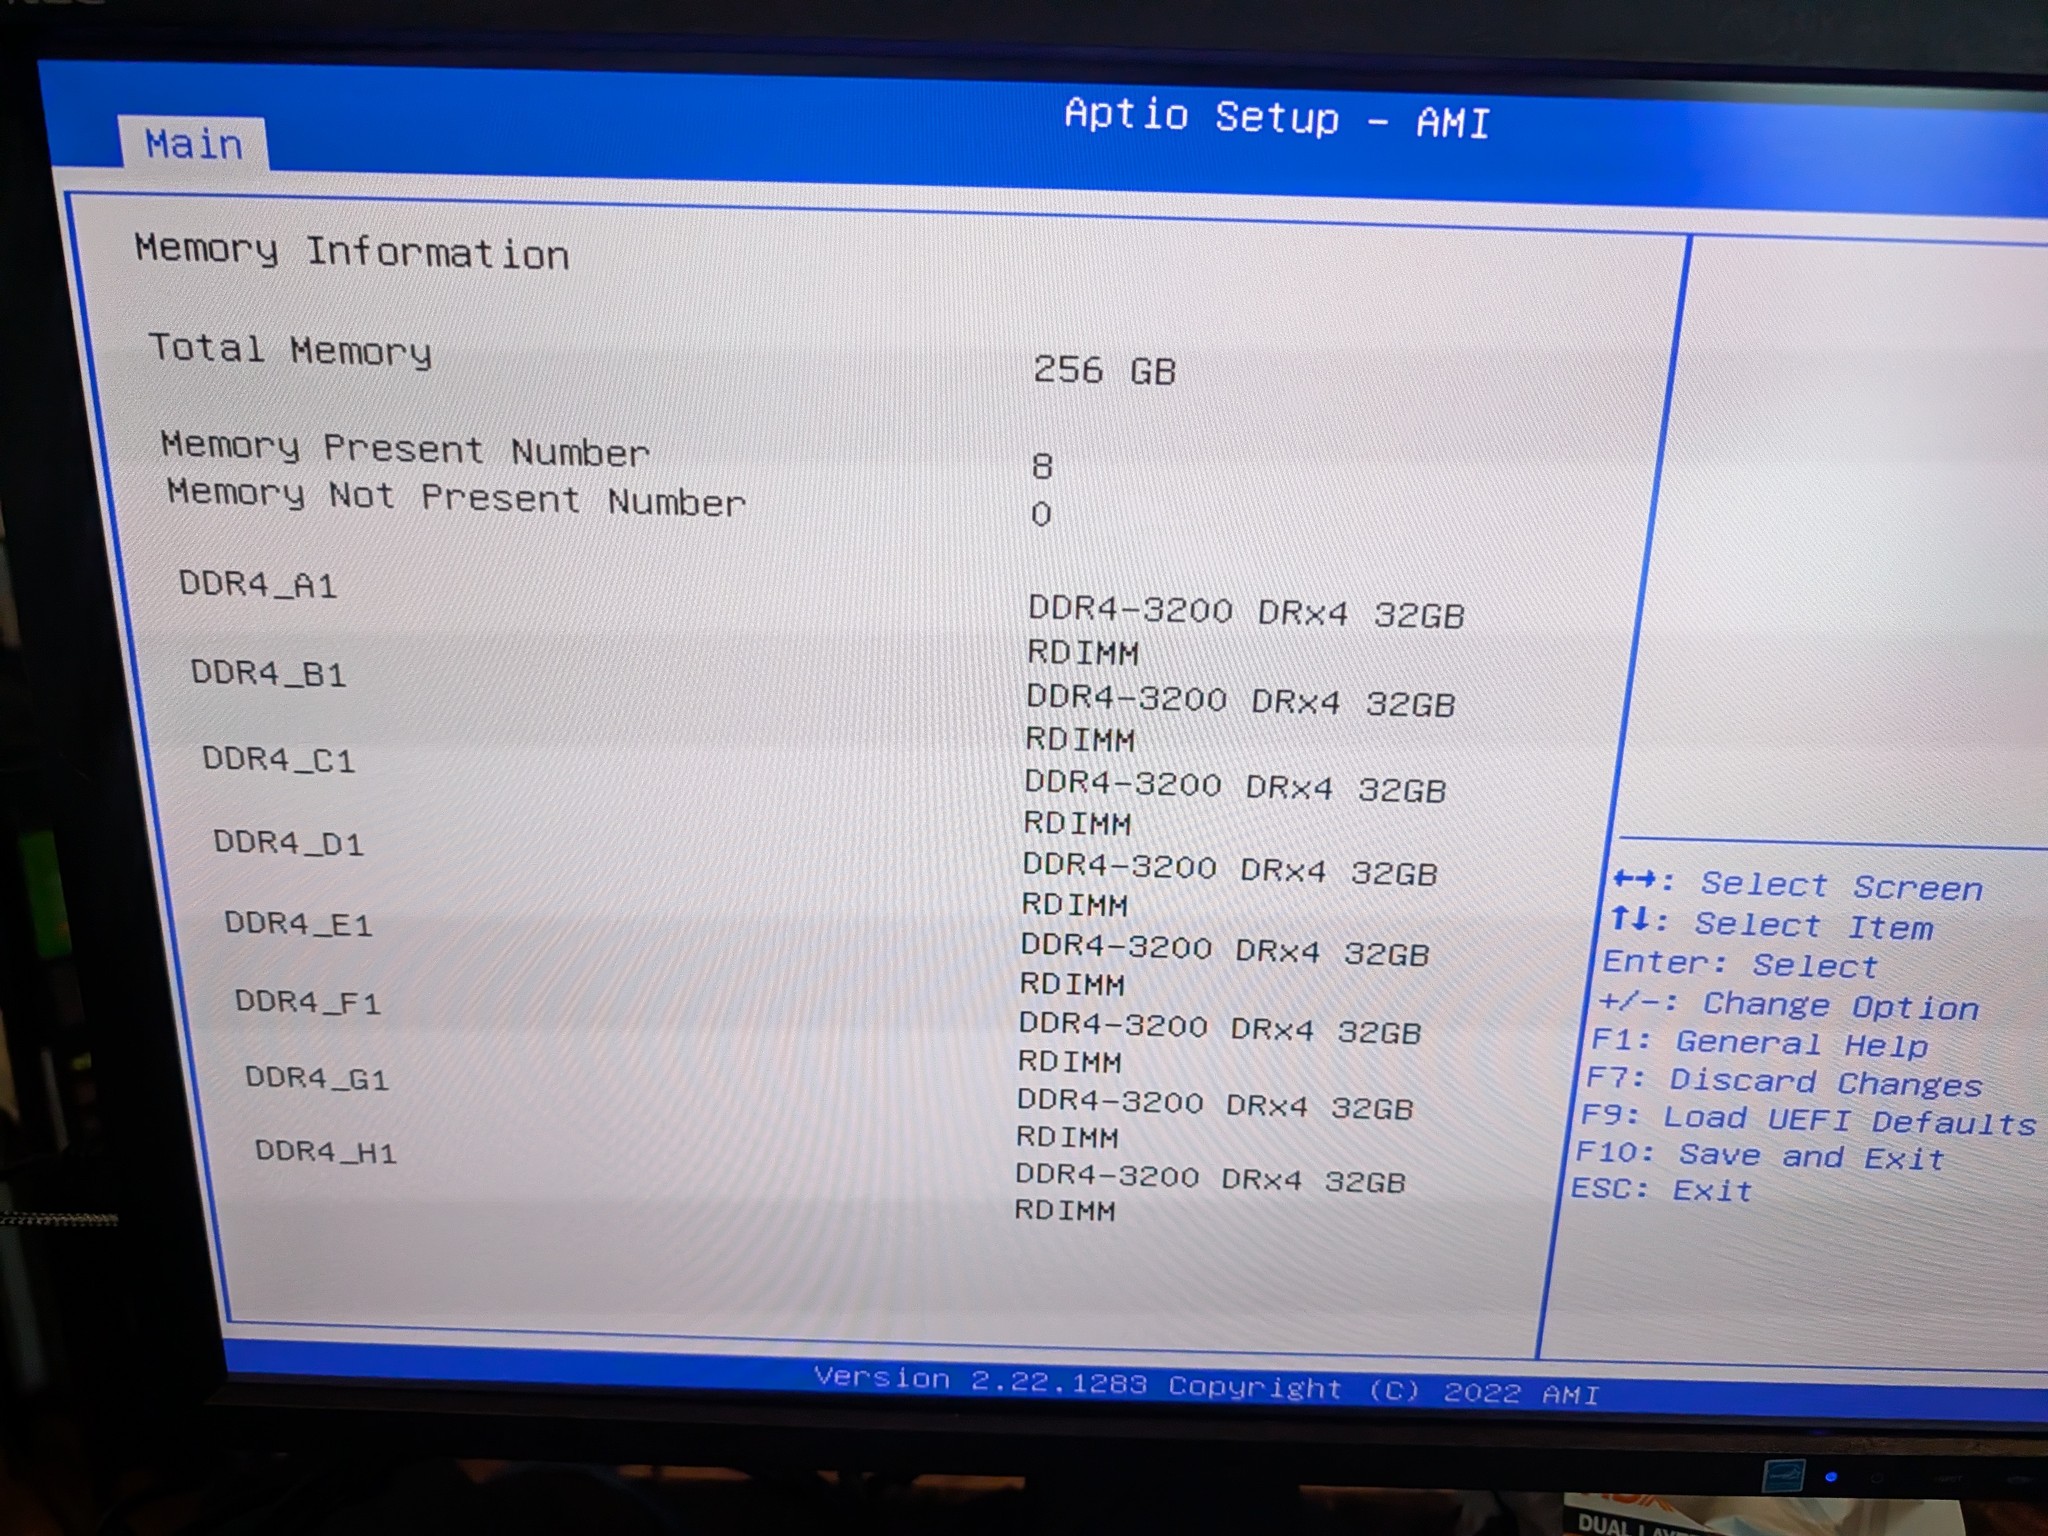The width and height of the screenshot is (2048, 1536).
Task: Select the Memory Present Number label
Action: click(405, 449)
